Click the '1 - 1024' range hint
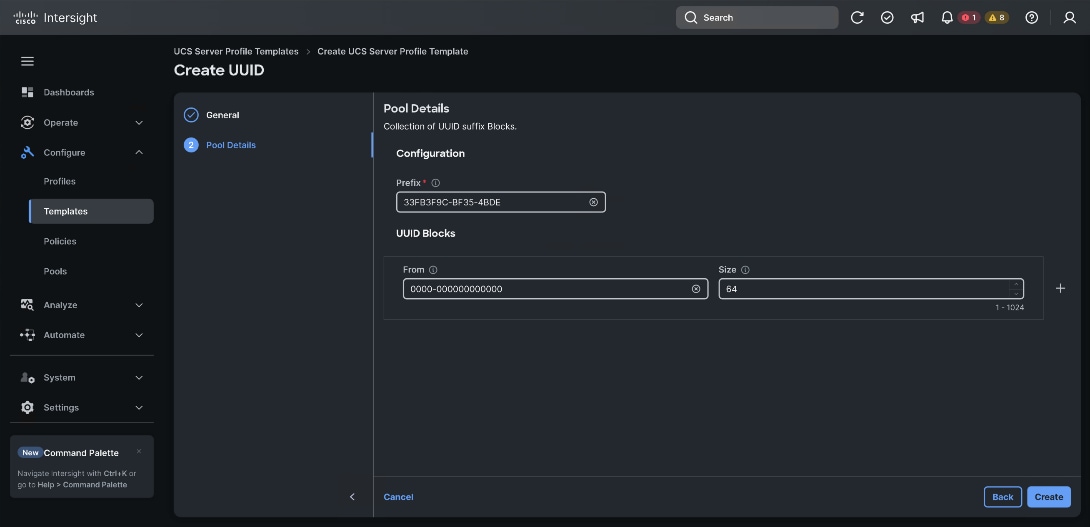 tap(1009, 307)
